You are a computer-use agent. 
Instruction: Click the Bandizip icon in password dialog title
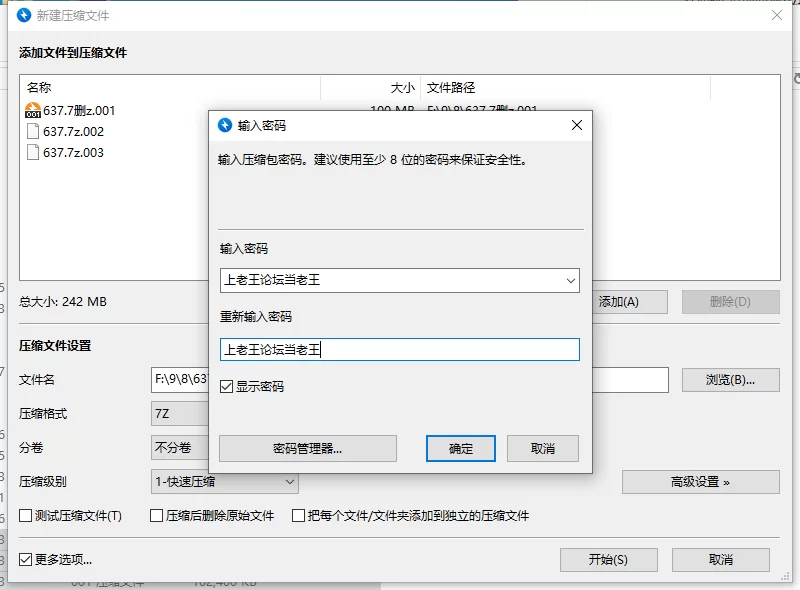226,125
